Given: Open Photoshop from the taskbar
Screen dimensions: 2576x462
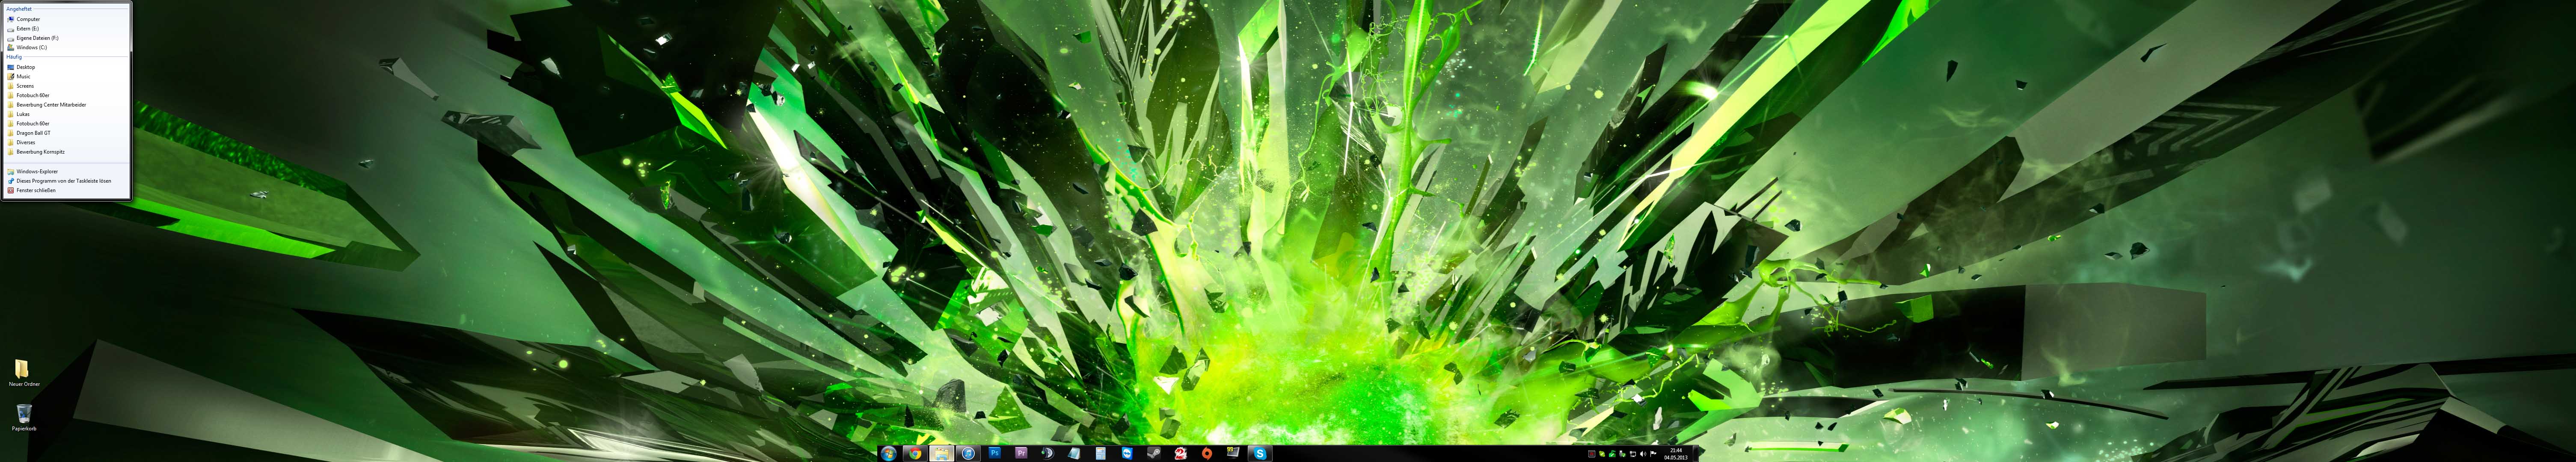Looking at the screenshot, I should coord(995,453).
